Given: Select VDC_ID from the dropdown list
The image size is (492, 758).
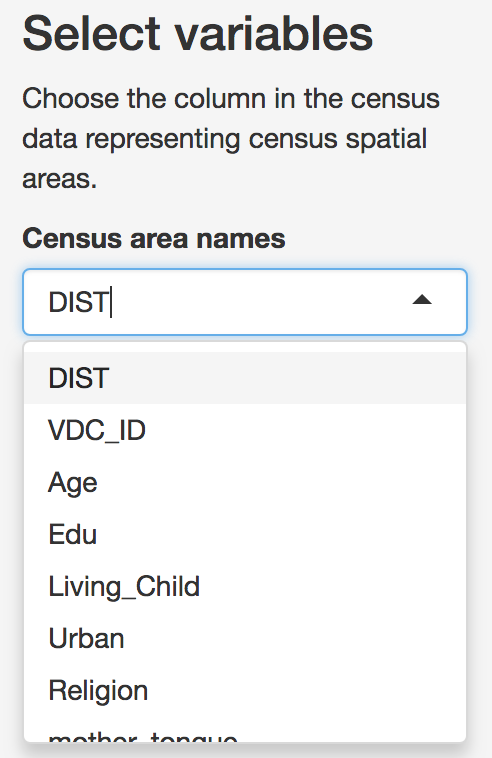Looking at the screenshot, I should click(x=245, y=430).
